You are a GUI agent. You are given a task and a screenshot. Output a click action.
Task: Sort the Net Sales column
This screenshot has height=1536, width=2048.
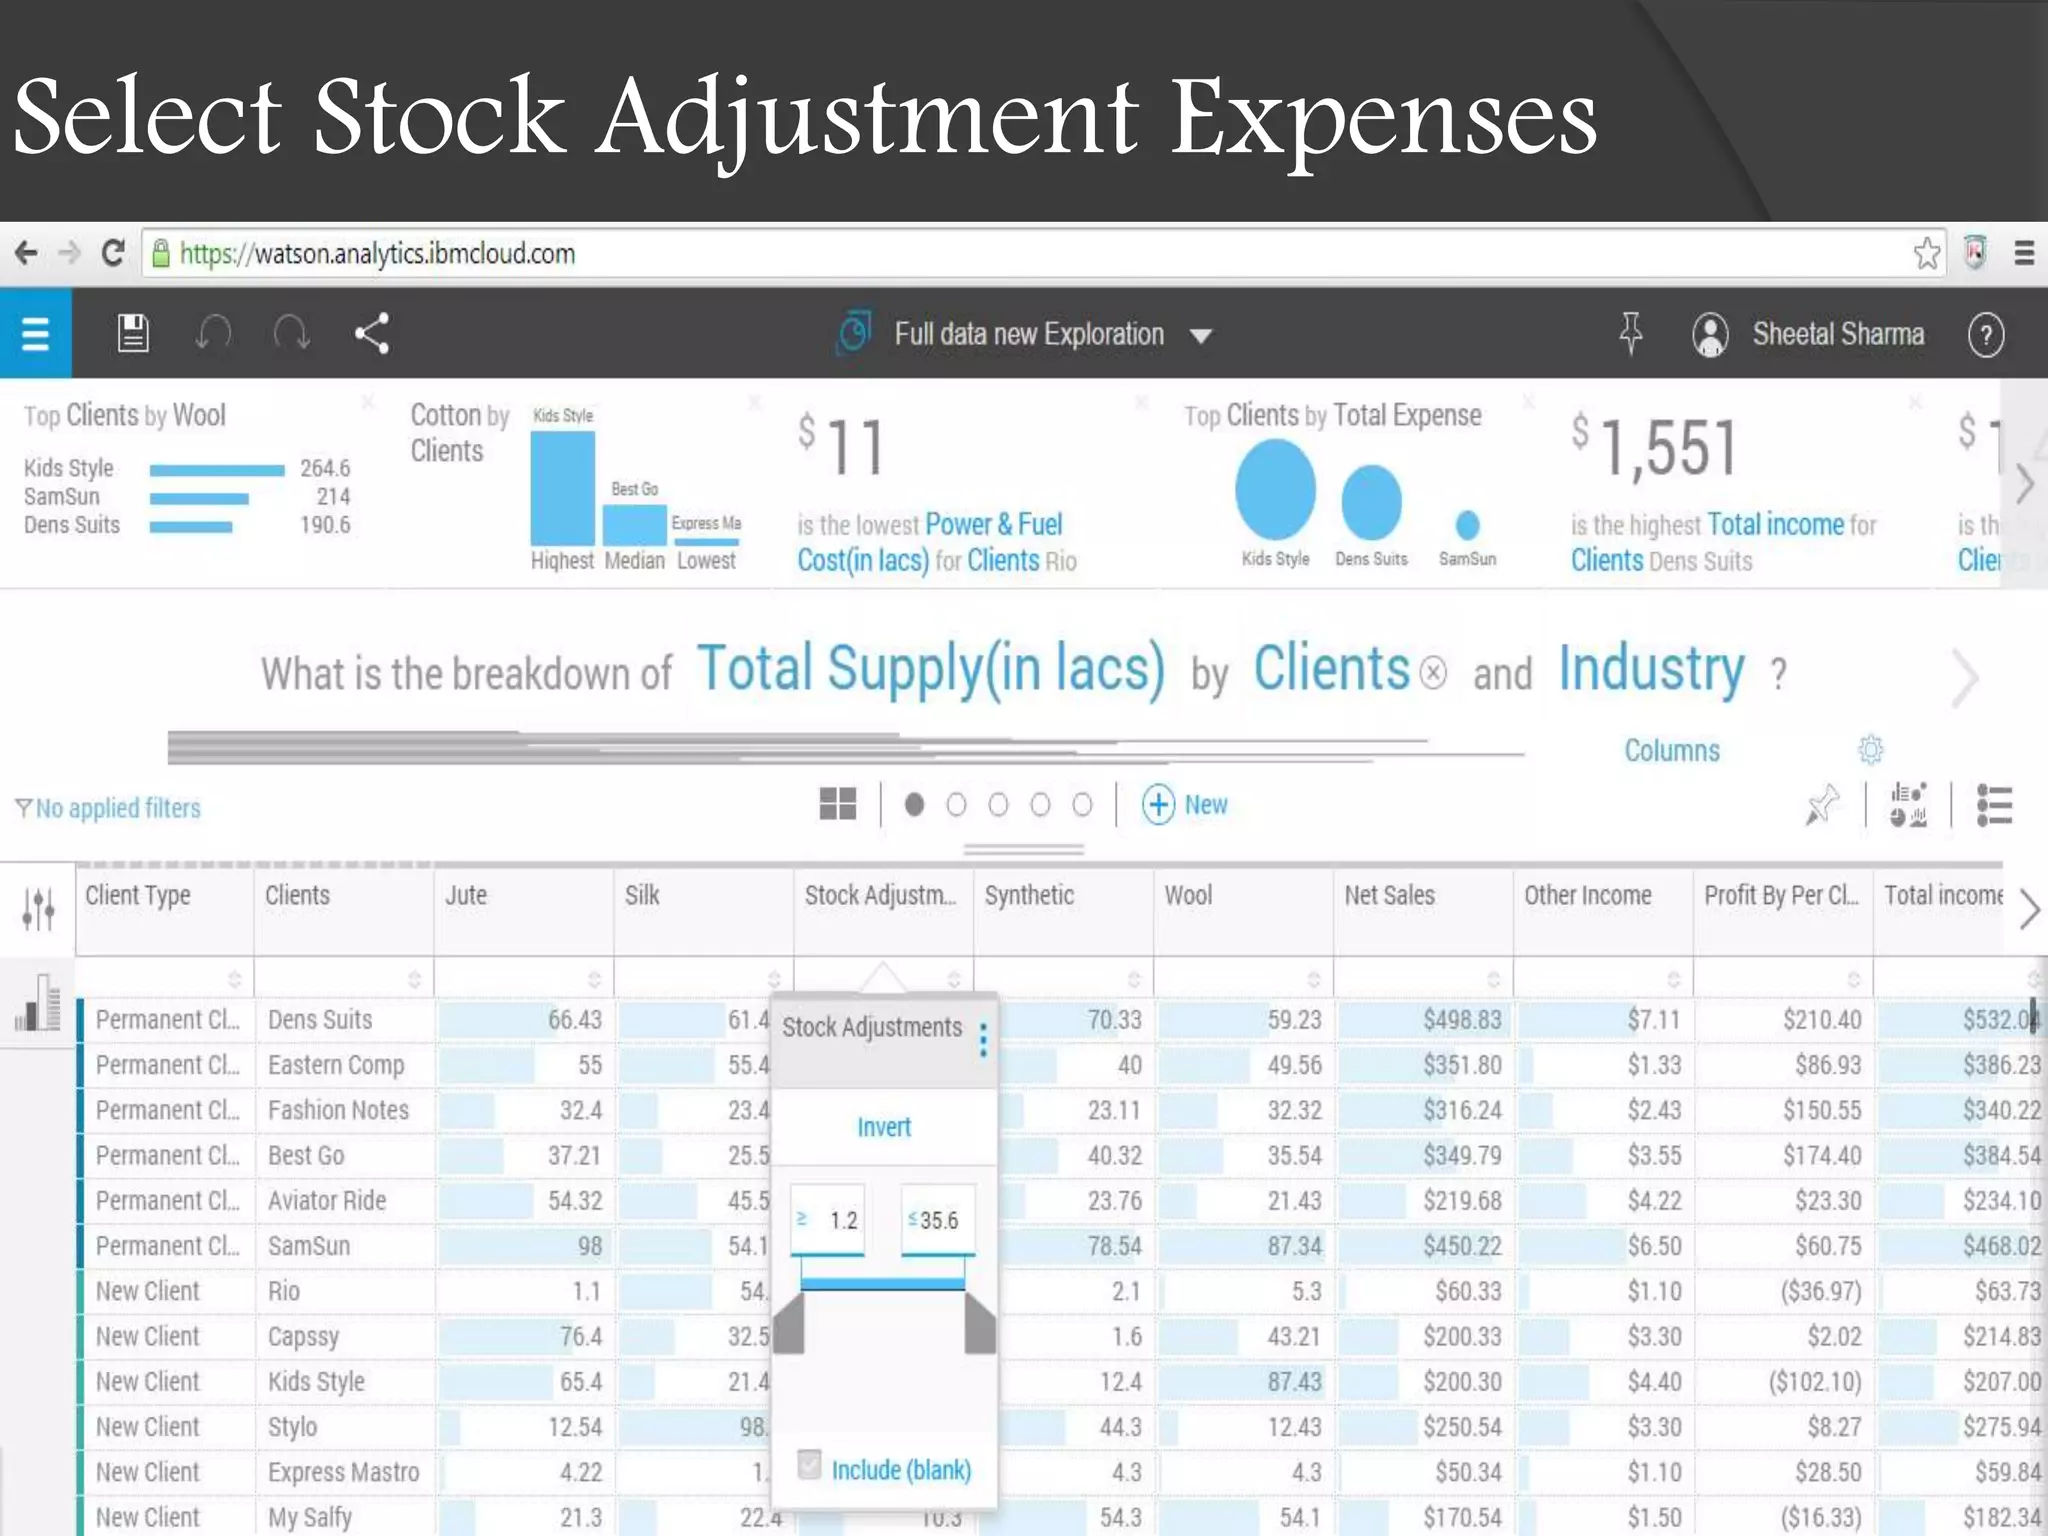pyautogui.click(x=1494, y=978)
